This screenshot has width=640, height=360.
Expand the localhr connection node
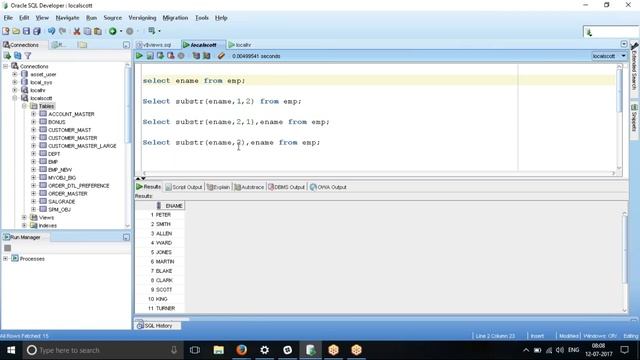coord(15,90)
